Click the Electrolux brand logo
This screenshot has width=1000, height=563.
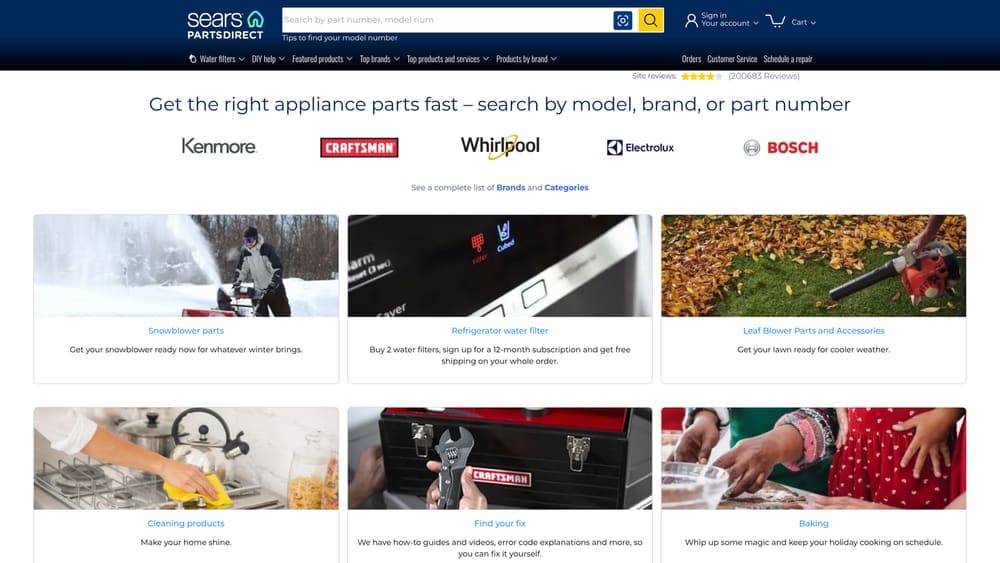pyautogui.click(x=640, y=148)
